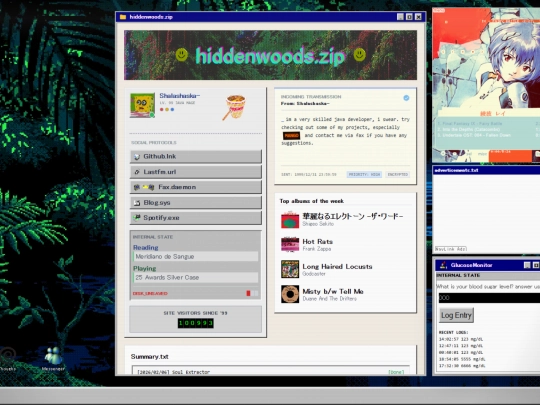540x405 pixels.
Task: Click the 14:02:57 123 mg/dL log entry
Action: [x=461, y=339]
